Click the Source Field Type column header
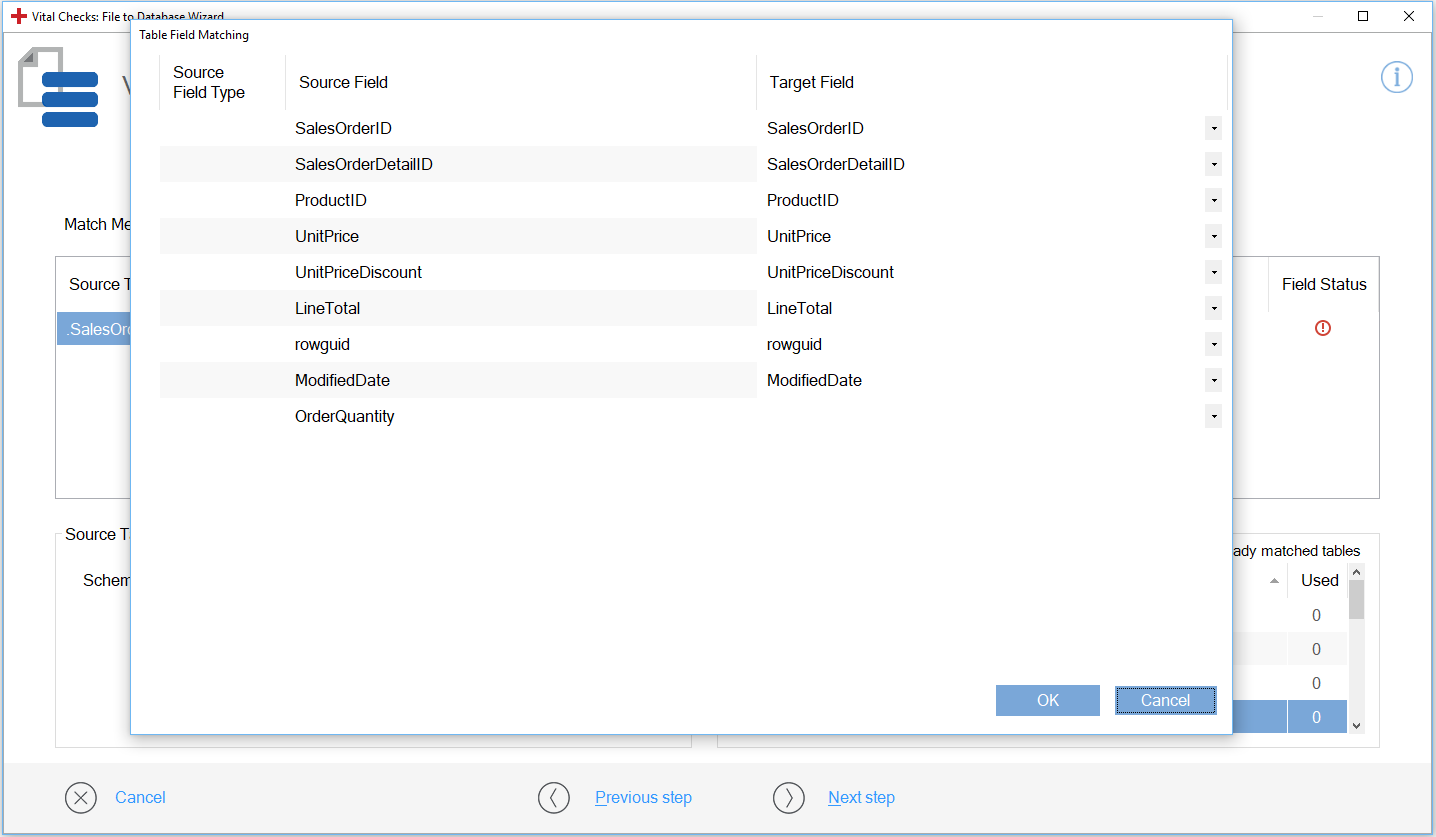 pos(222,82)
